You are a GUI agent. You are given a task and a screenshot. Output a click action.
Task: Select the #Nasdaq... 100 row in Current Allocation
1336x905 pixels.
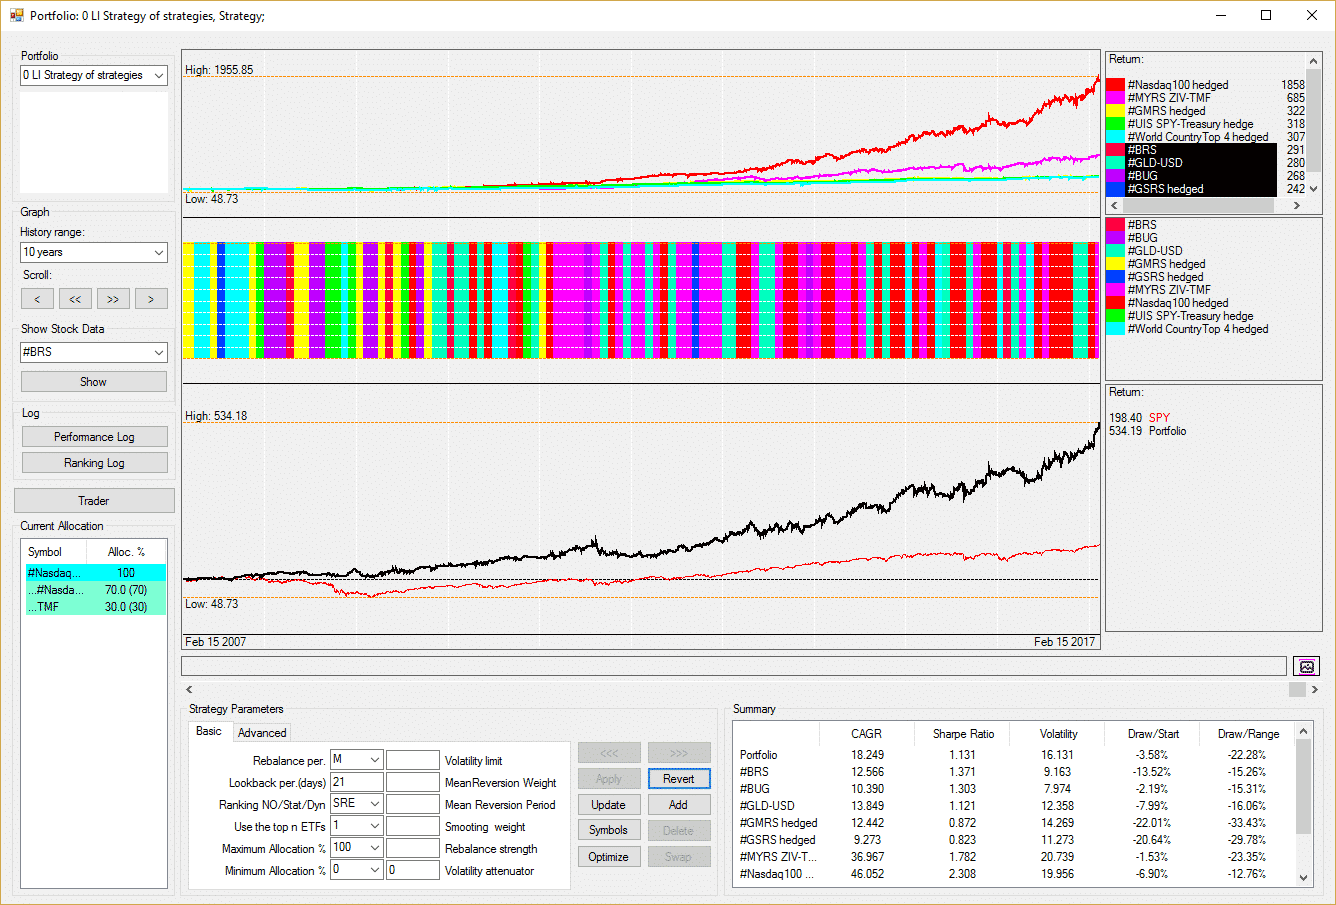click(x=96, y=573)
